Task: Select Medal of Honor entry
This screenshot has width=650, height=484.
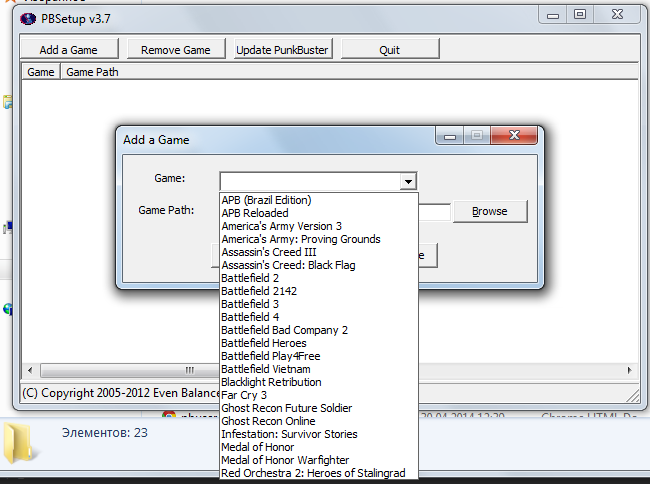Action: pyautogui.click(x=319, y=447)
